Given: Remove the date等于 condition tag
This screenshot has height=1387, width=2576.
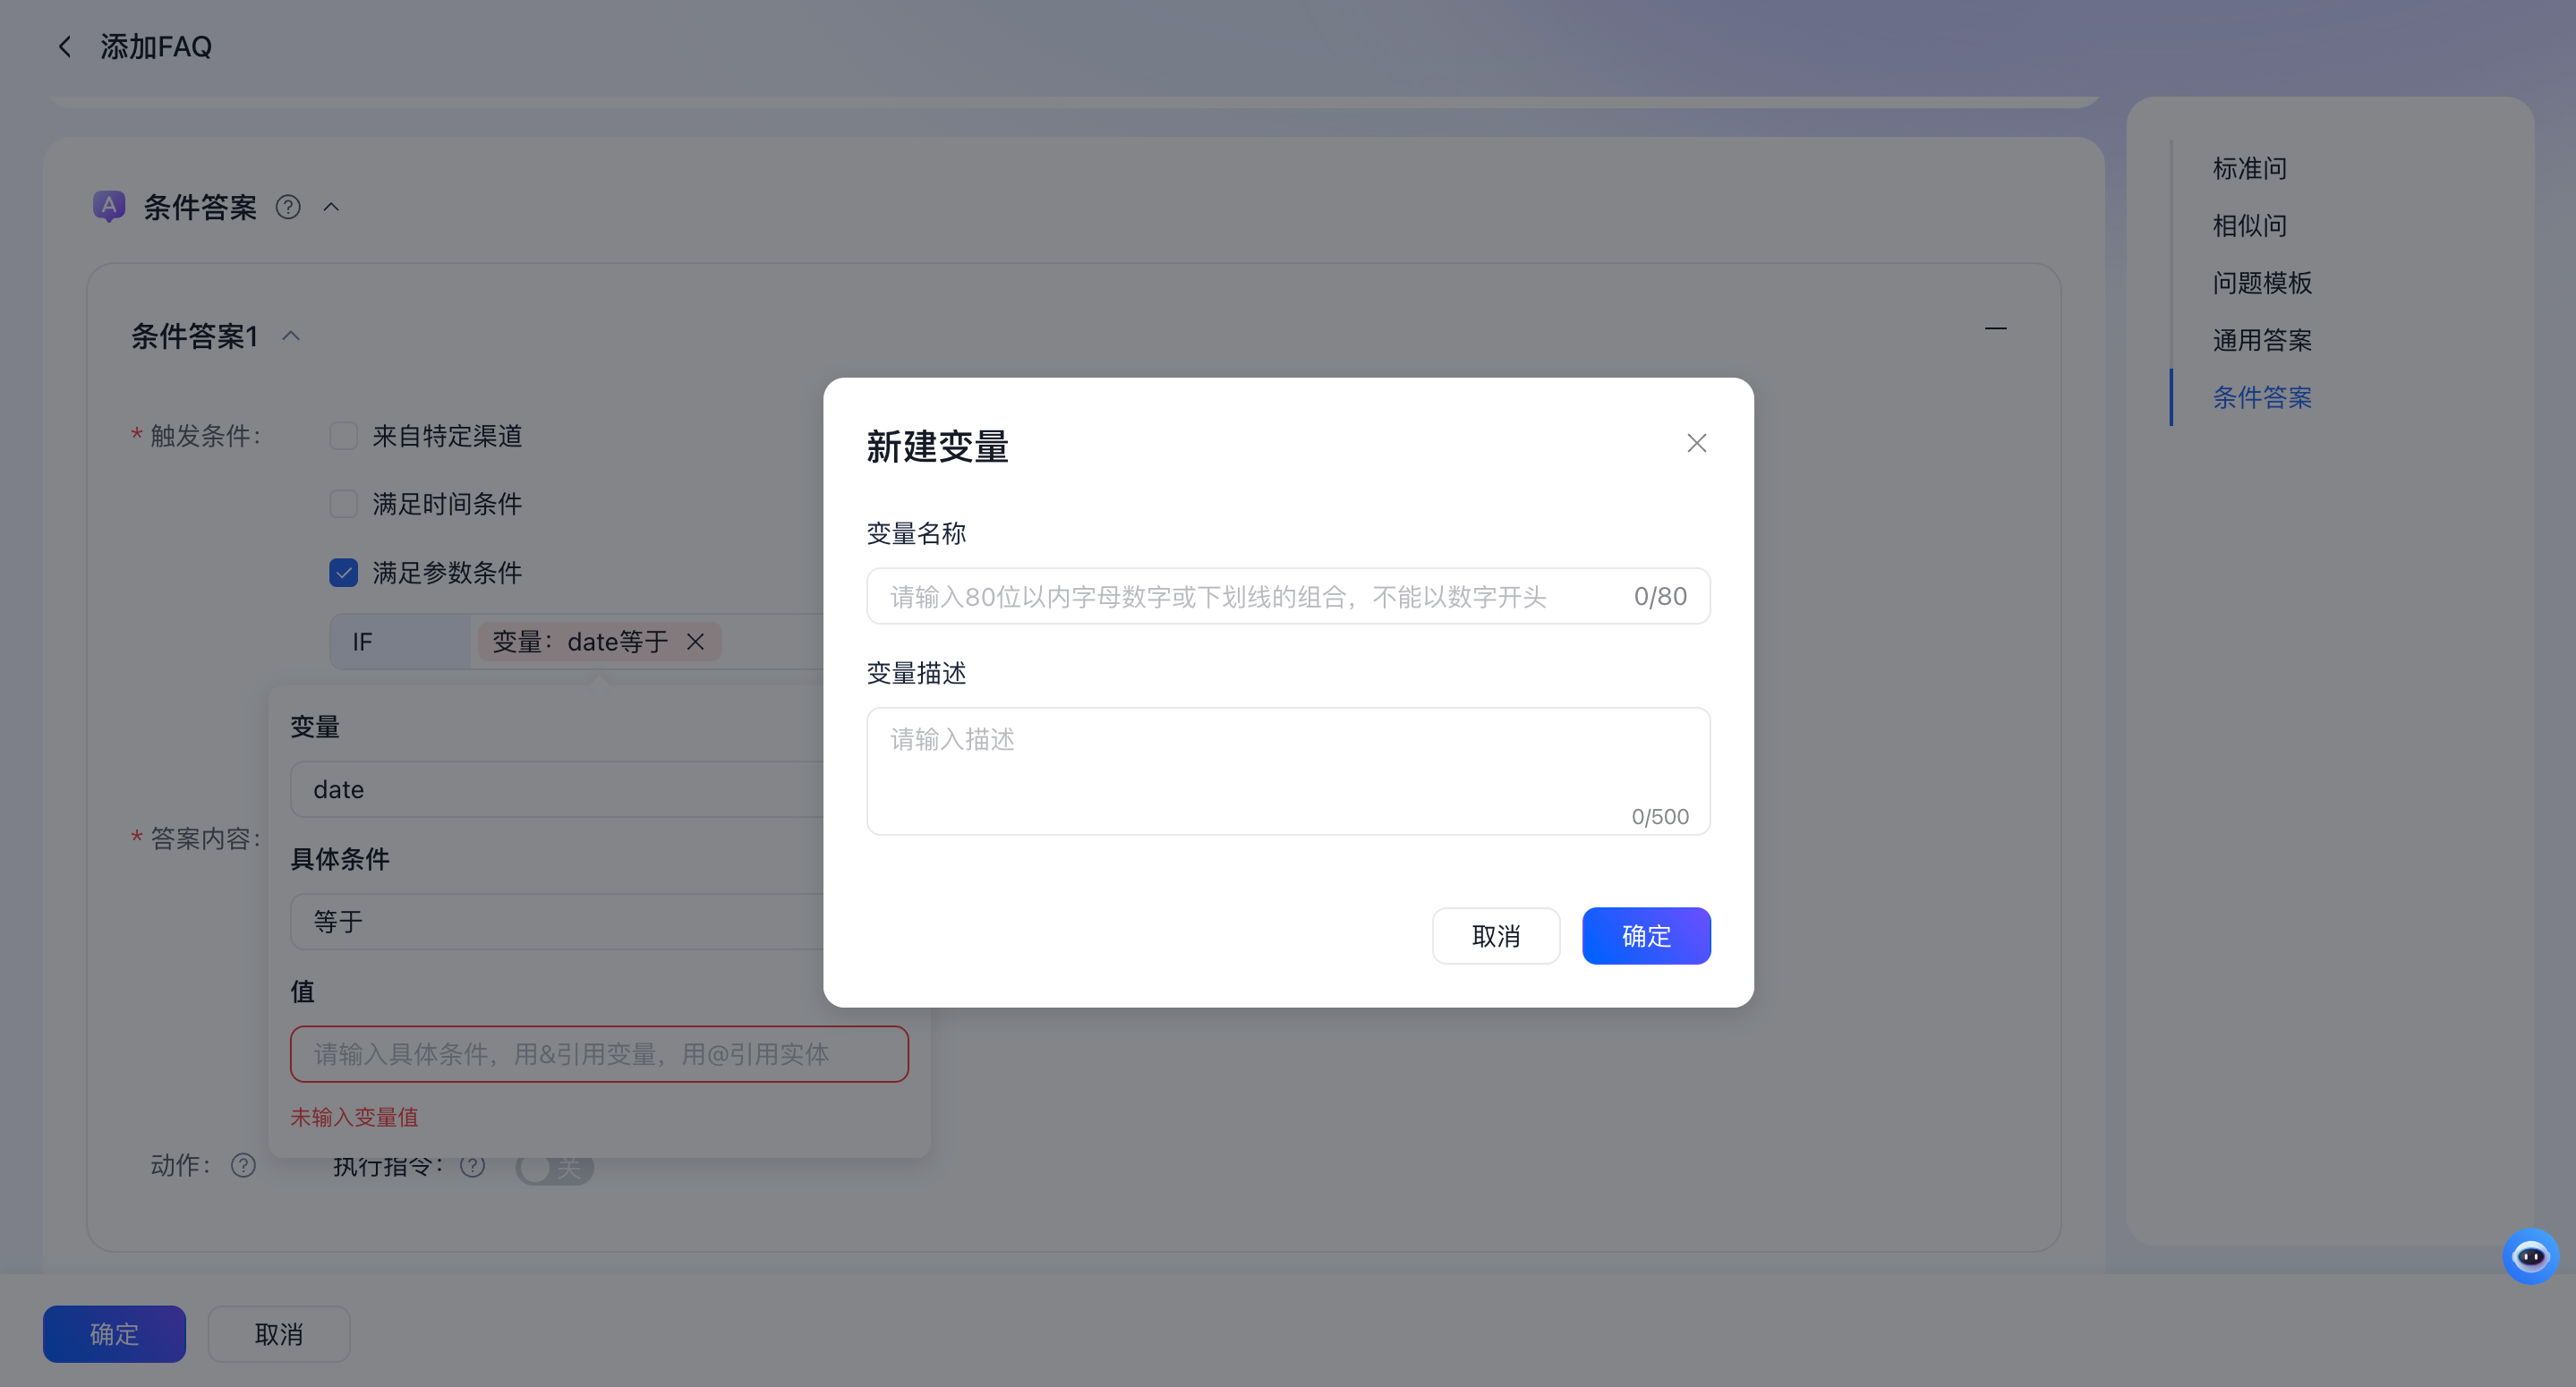Looking at the screenshot, I should 696,641.
